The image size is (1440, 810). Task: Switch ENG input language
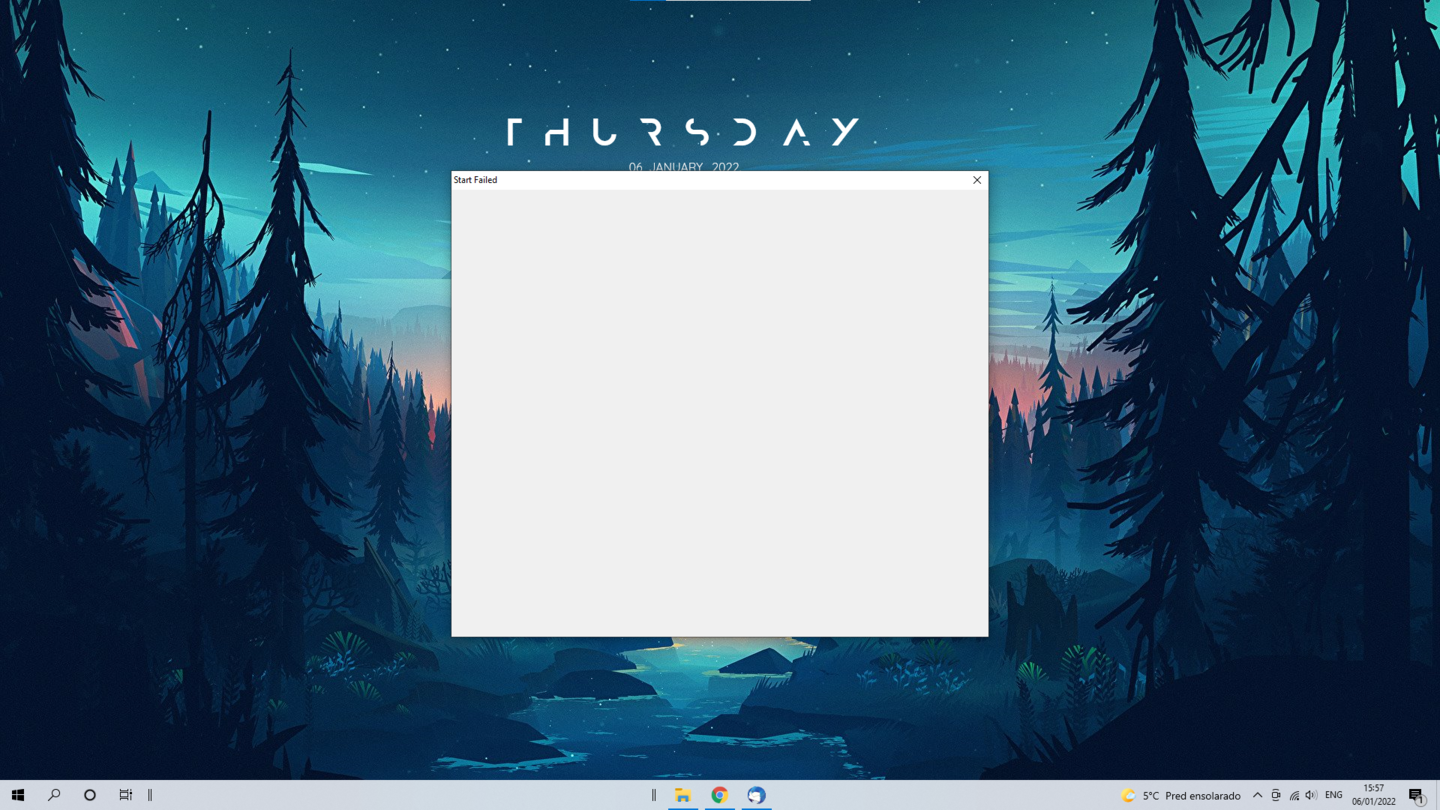[1334, 795]
